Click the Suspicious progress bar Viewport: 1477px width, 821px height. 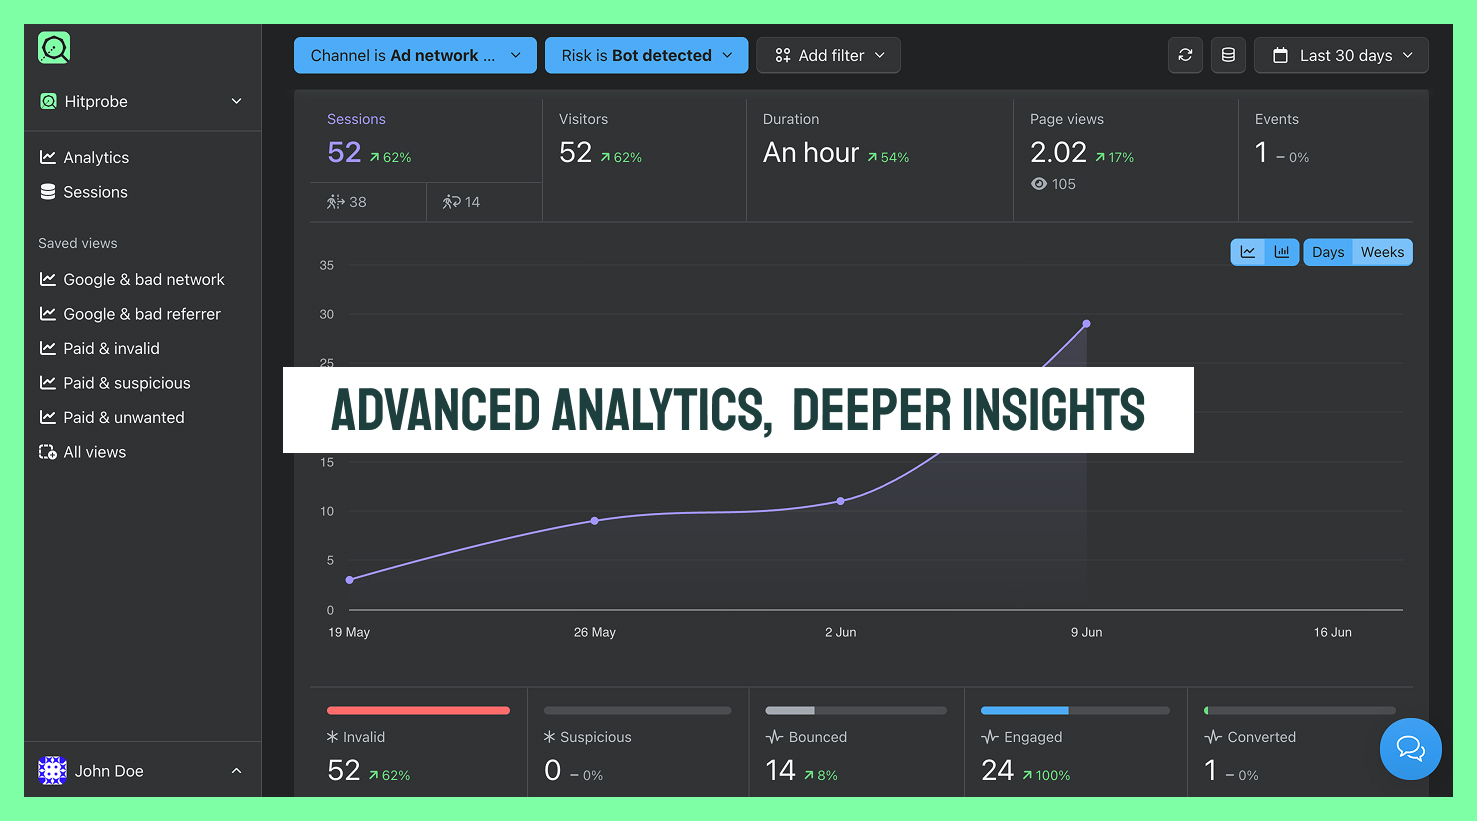click(637, 711)
